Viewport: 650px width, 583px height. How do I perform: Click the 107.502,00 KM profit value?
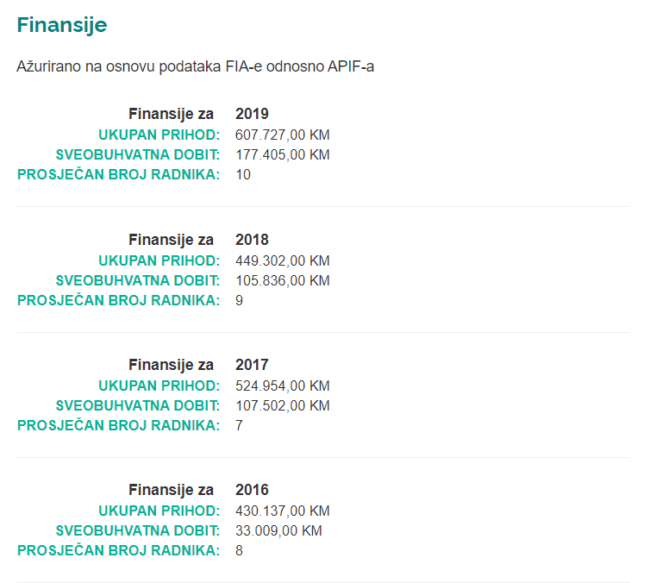(282, 405)
